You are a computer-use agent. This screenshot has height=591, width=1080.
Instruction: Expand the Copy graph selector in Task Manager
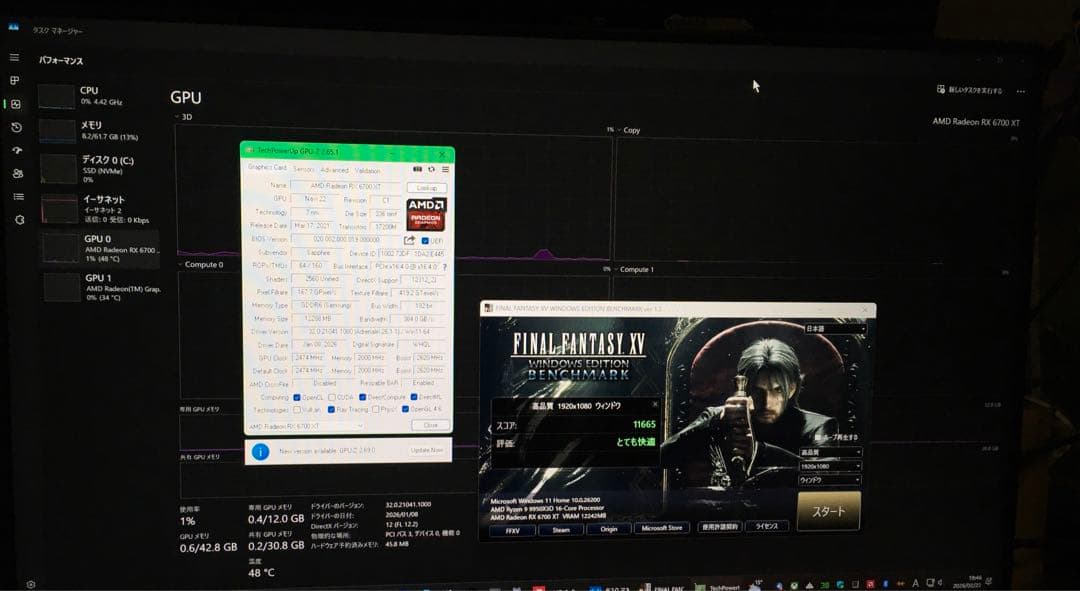coord(628,130)
